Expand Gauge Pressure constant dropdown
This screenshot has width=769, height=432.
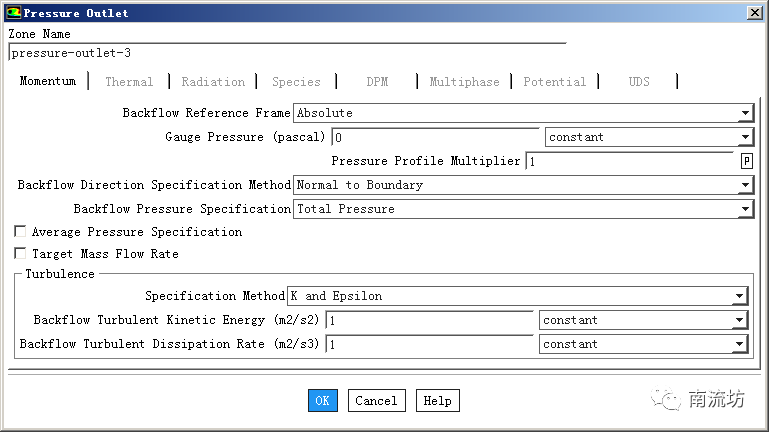pyautogui.click(x=745, y=138)
